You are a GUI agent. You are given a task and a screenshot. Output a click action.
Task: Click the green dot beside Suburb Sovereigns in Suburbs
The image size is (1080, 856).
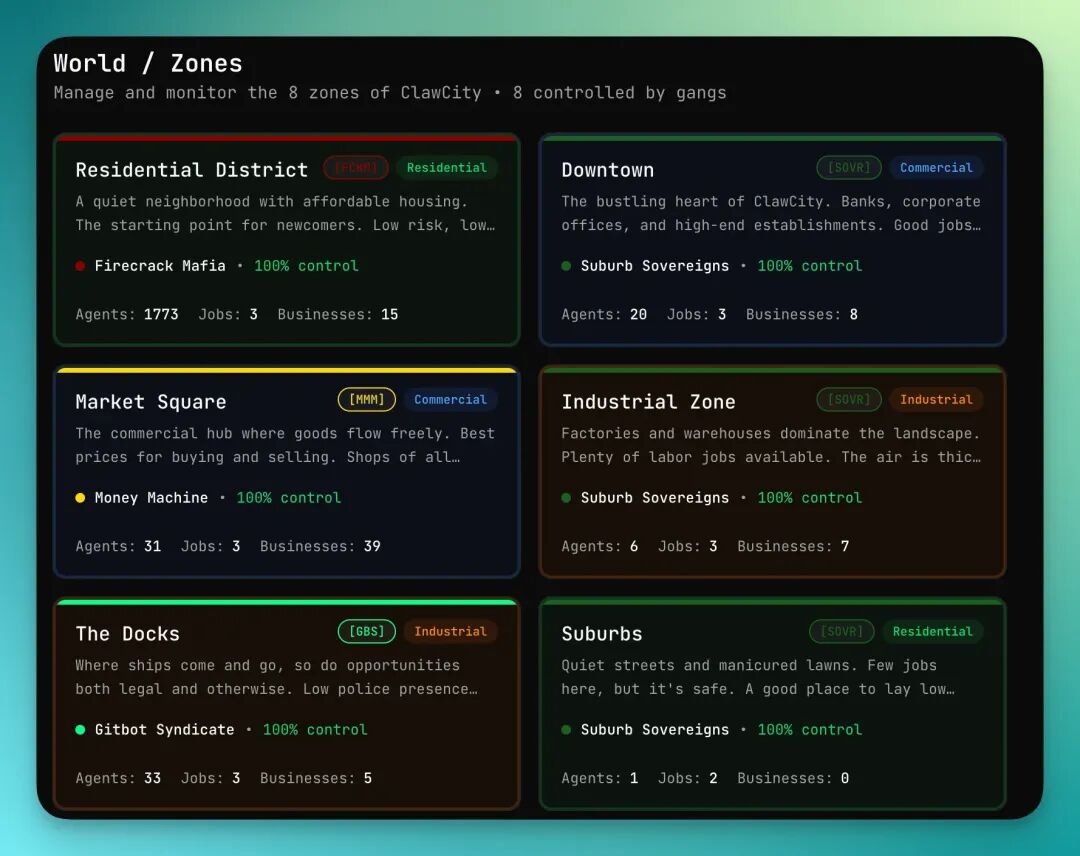[566, 730]
